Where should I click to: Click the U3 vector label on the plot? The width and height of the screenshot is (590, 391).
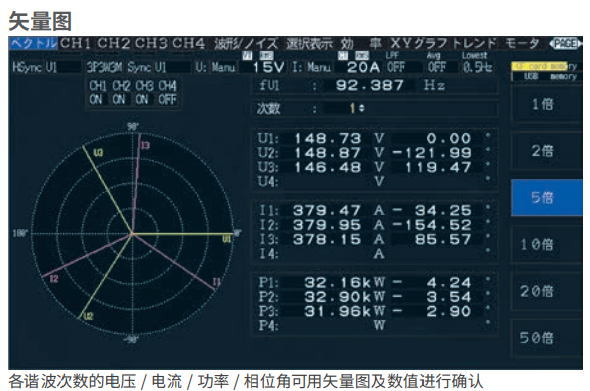point(98,152)
